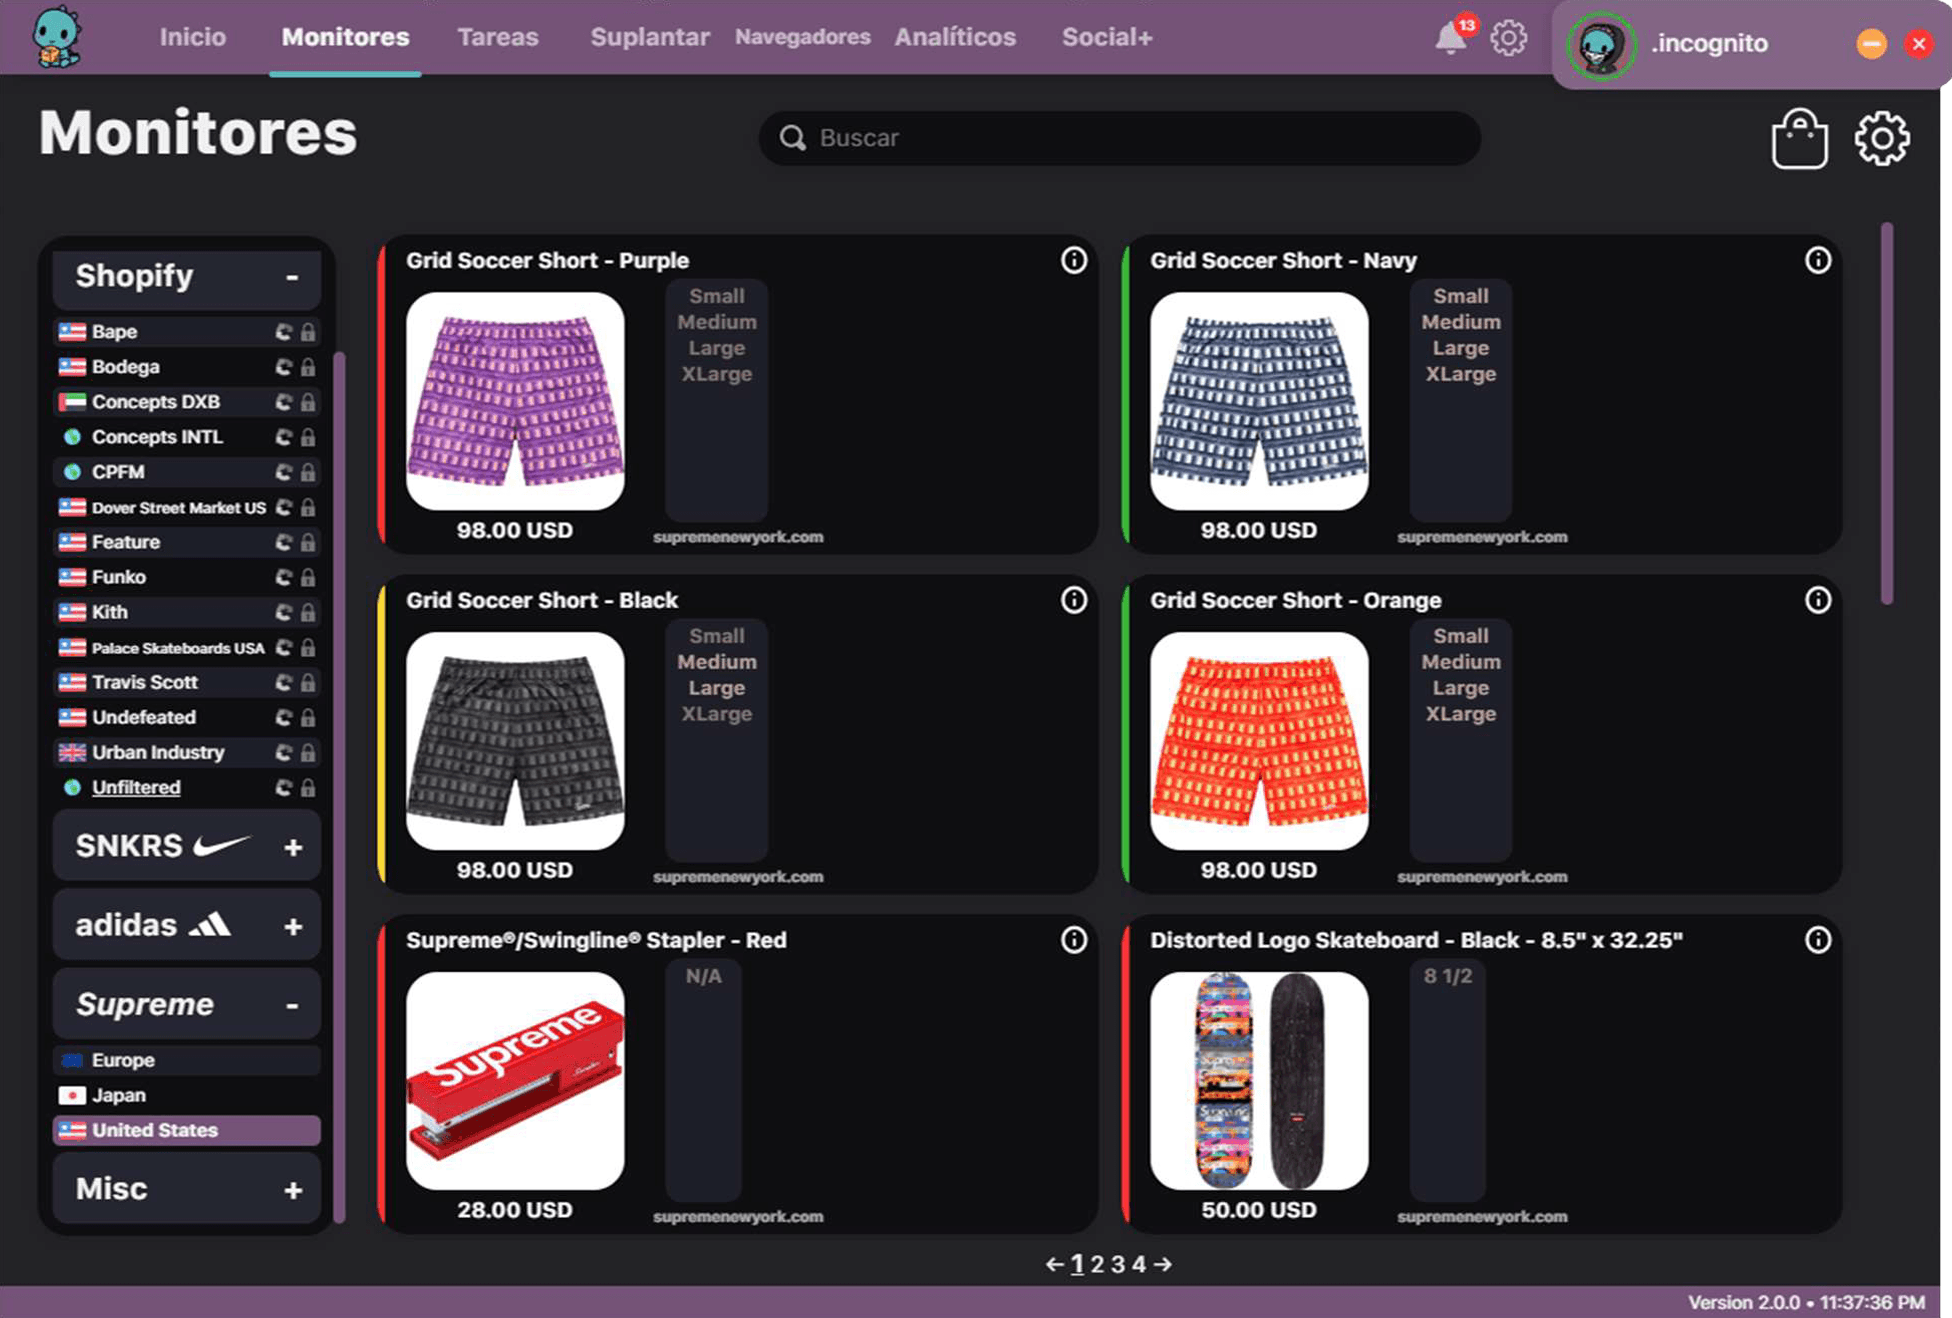The image size is (1952, 1318).
Task: Toggle lock for Feature monitor
Action: point(308,542)
